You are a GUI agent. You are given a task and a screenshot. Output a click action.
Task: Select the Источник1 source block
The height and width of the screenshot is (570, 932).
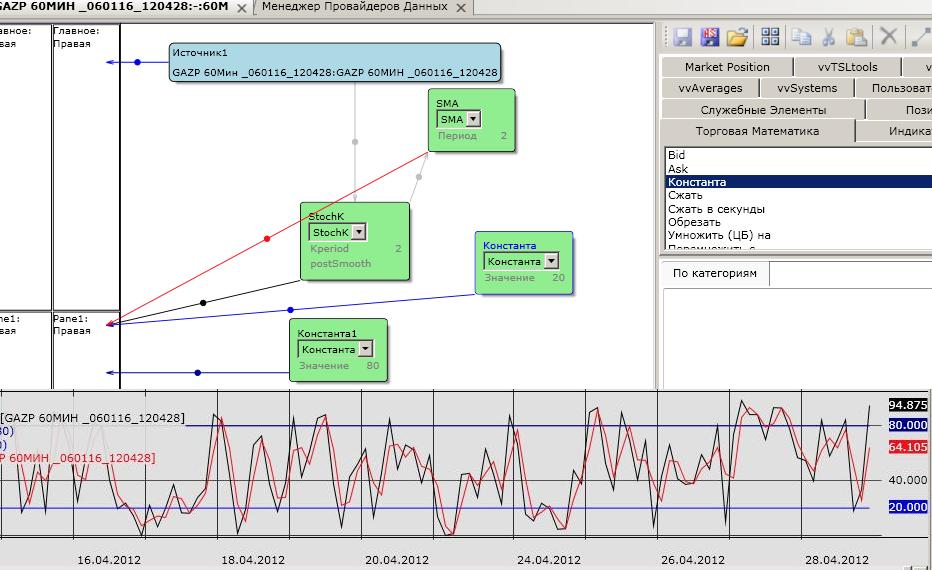[x=335, y=62]
